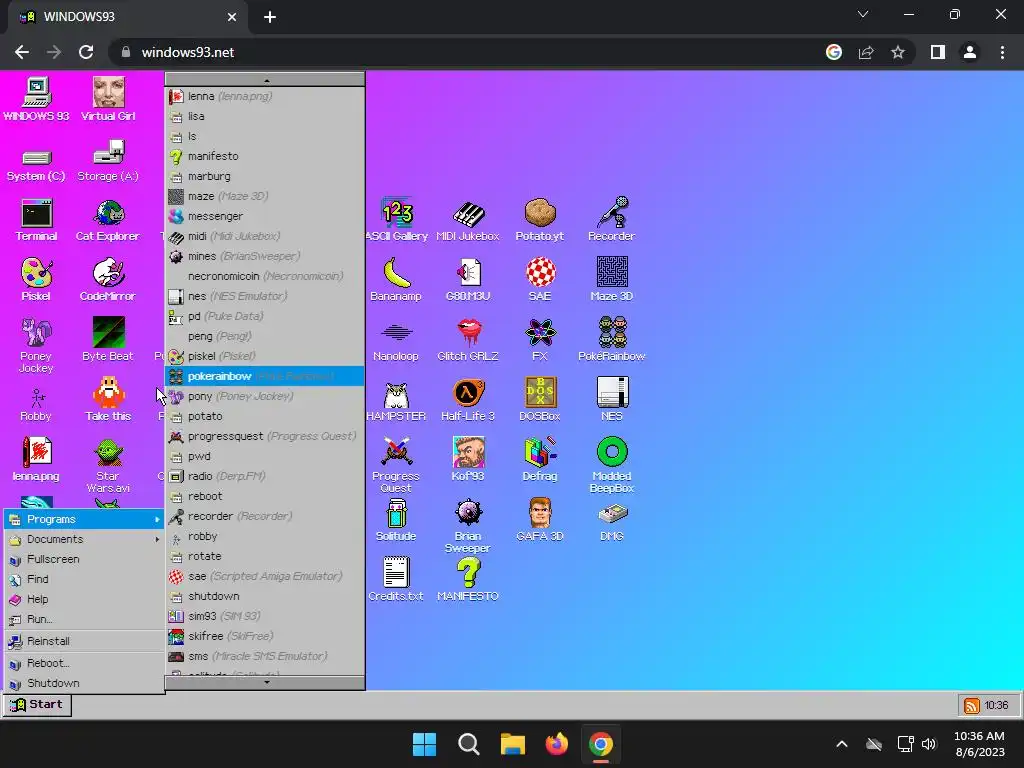1024x768 pixels.
Task: Bookmark this page with the star icon
Action: click(x=898, y=52)
